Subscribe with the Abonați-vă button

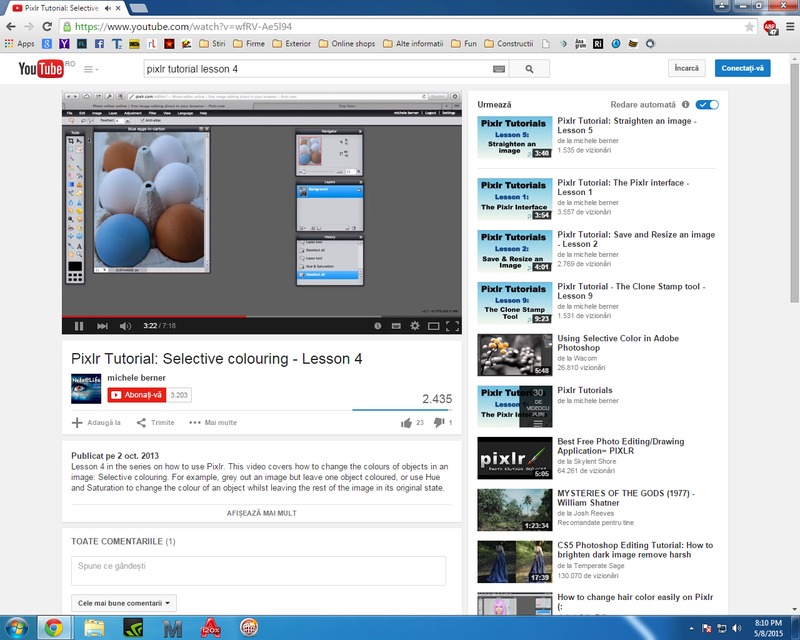[x=137, y=395]
